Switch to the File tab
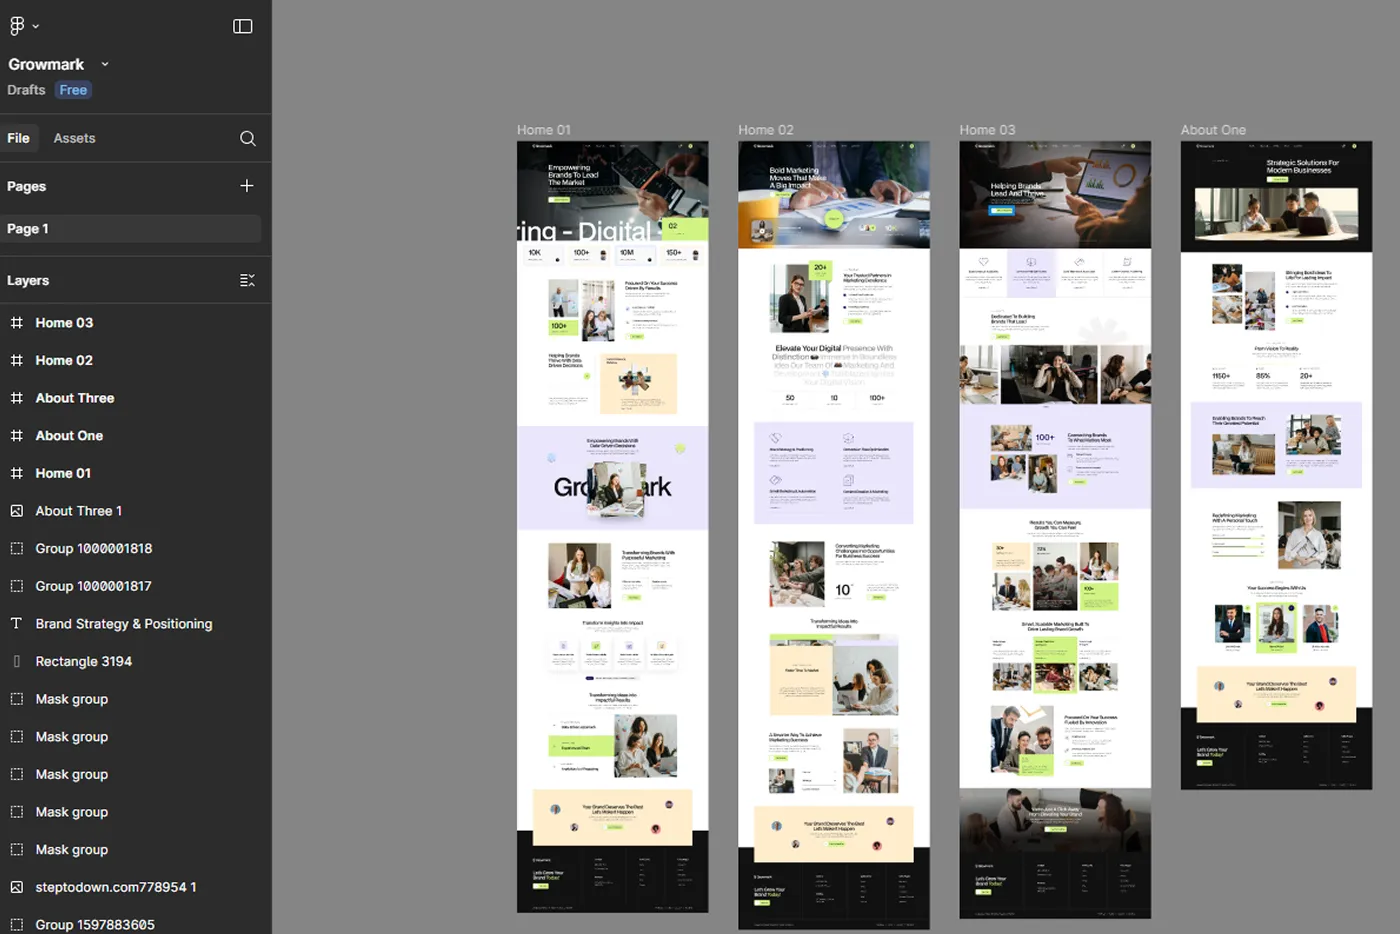The width and height of the screenshot is (1400, 934). 19,138
